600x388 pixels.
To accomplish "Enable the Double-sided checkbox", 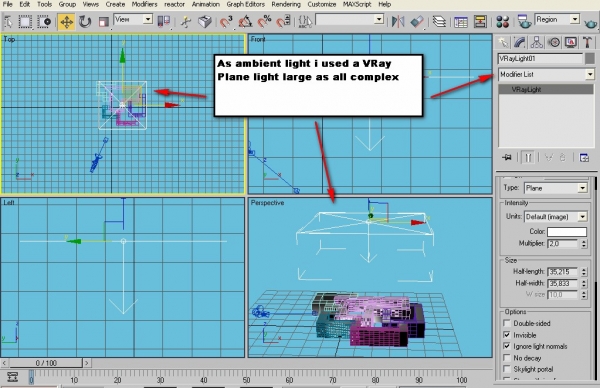I will pos(507,323).
